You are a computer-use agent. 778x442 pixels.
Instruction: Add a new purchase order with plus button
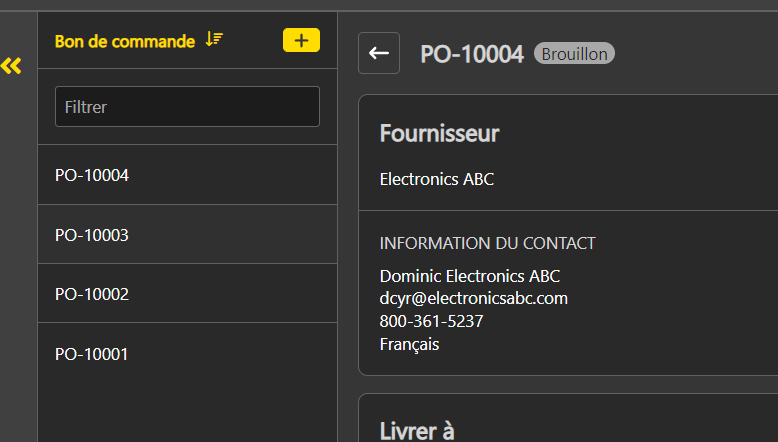[x=301, y=40]
